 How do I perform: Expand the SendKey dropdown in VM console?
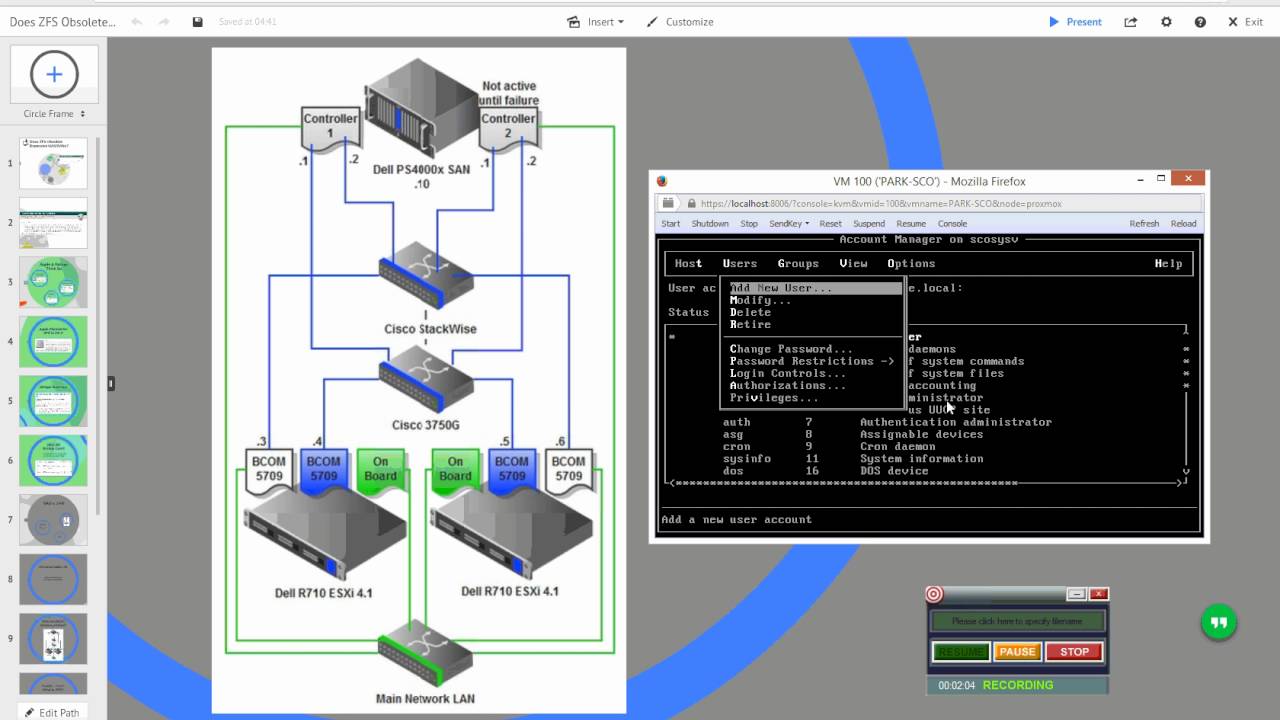click(x=789, y=223)
